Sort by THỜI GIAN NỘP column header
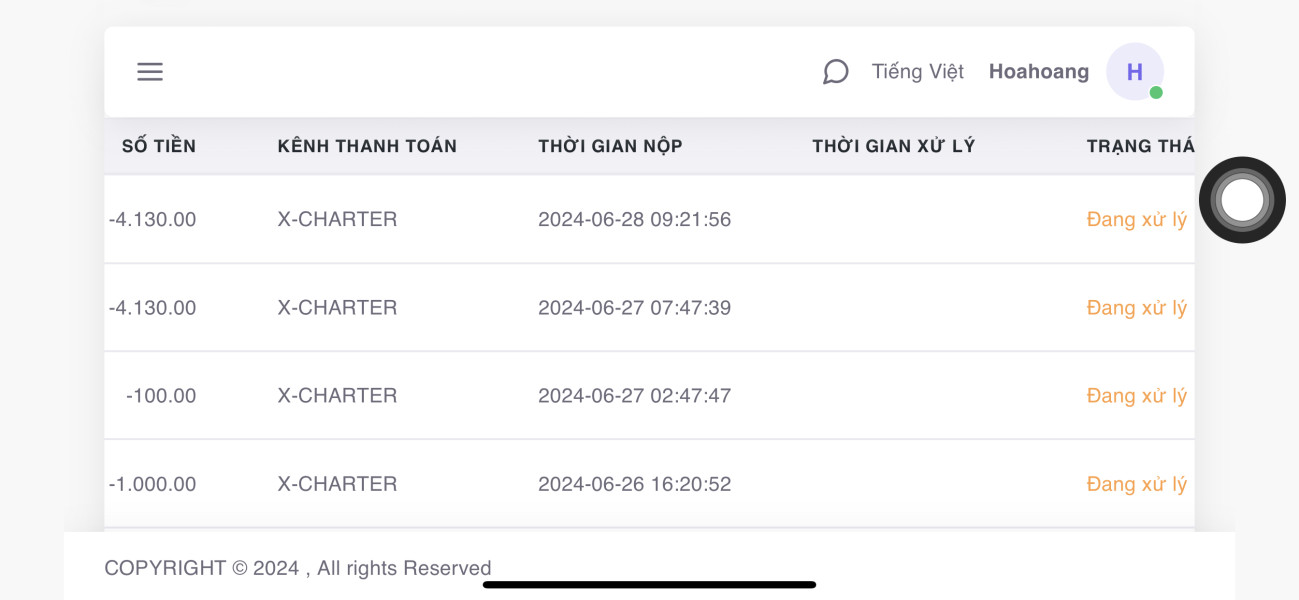The image size is (1299, 600). coord(610,146)
